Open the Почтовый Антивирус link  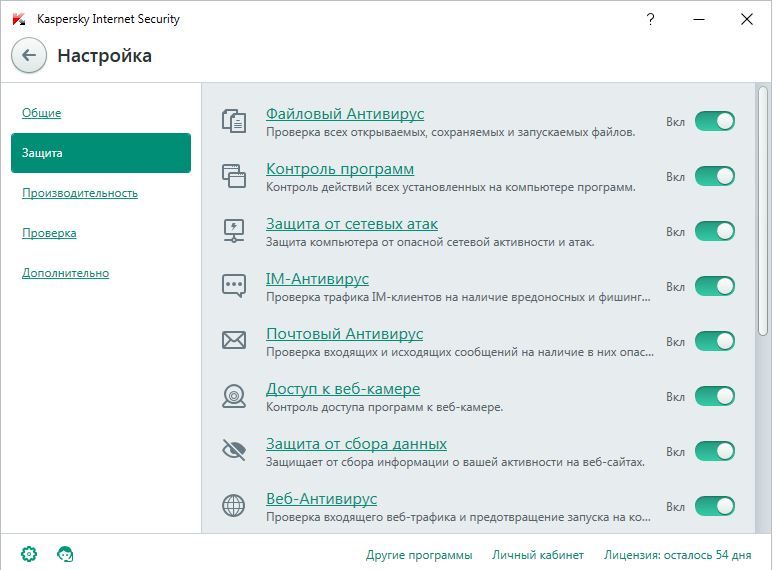pos(344,334)
